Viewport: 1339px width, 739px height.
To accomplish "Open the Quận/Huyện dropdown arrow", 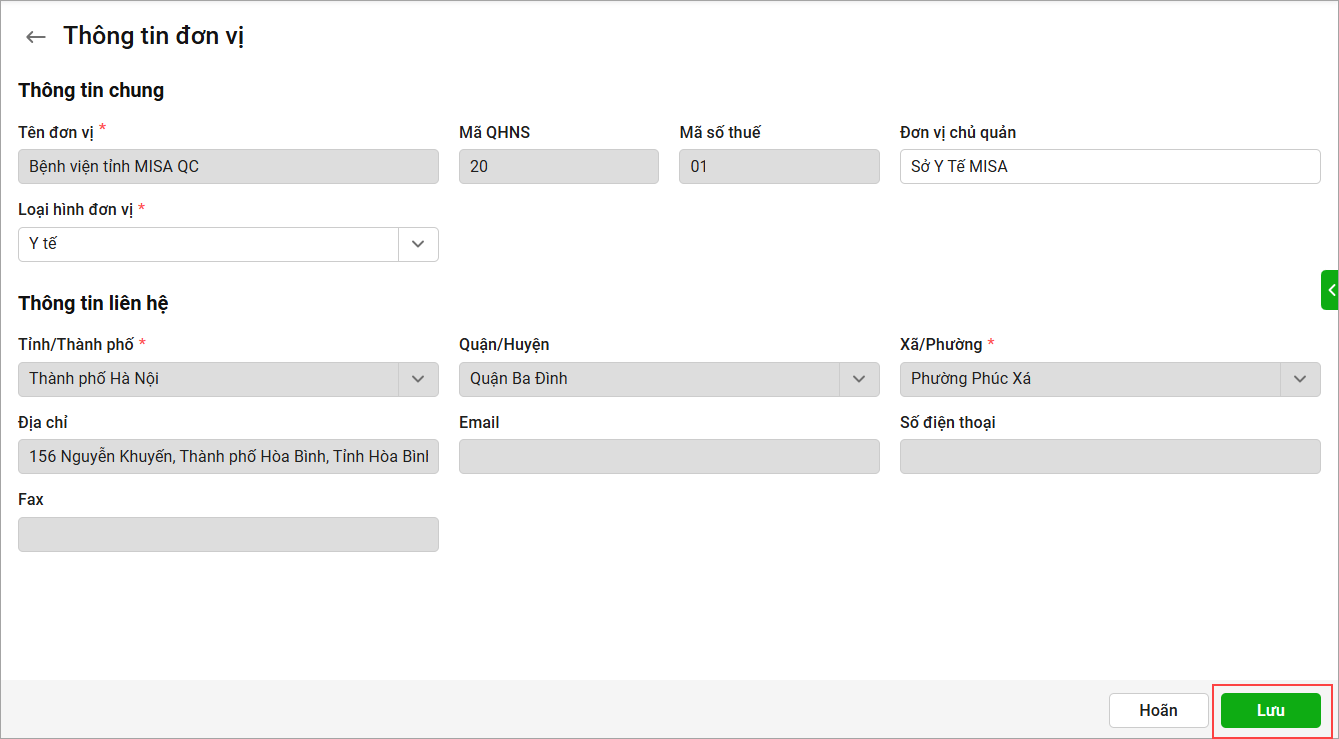I will (859, 379).
